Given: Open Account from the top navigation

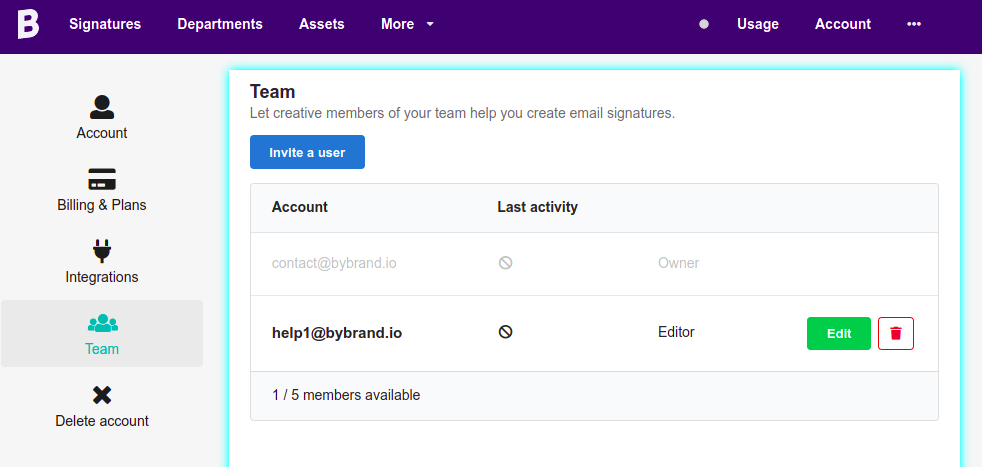Looking at the screenshot, I should pos(843,24).
